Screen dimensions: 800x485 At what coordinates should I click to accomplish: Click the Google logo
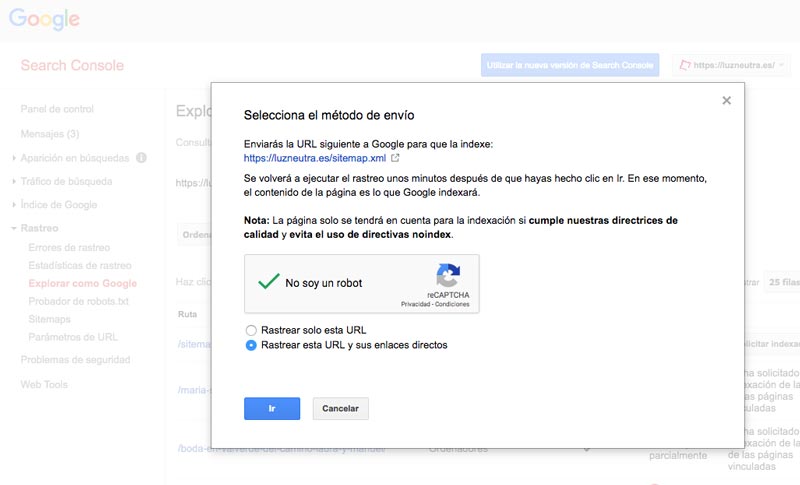(44, 19)
